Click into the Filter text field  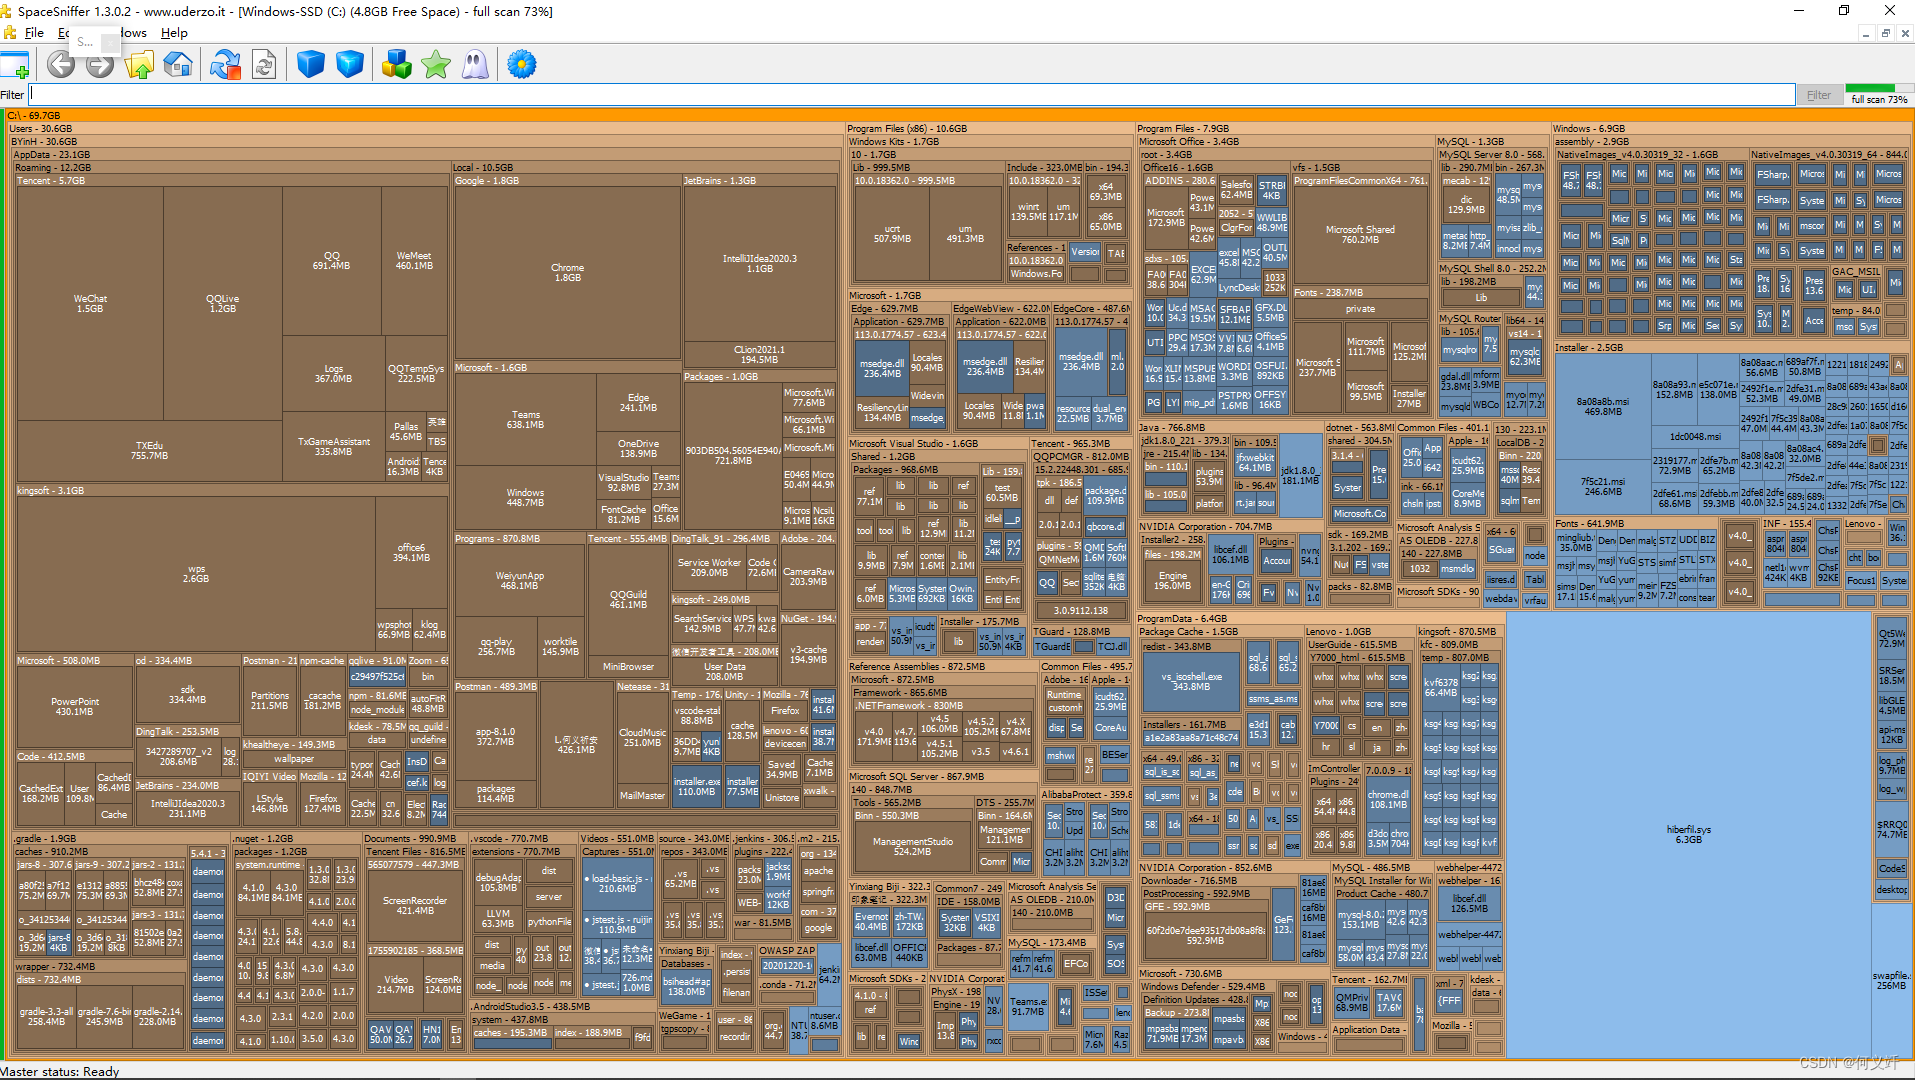(912, 95)
